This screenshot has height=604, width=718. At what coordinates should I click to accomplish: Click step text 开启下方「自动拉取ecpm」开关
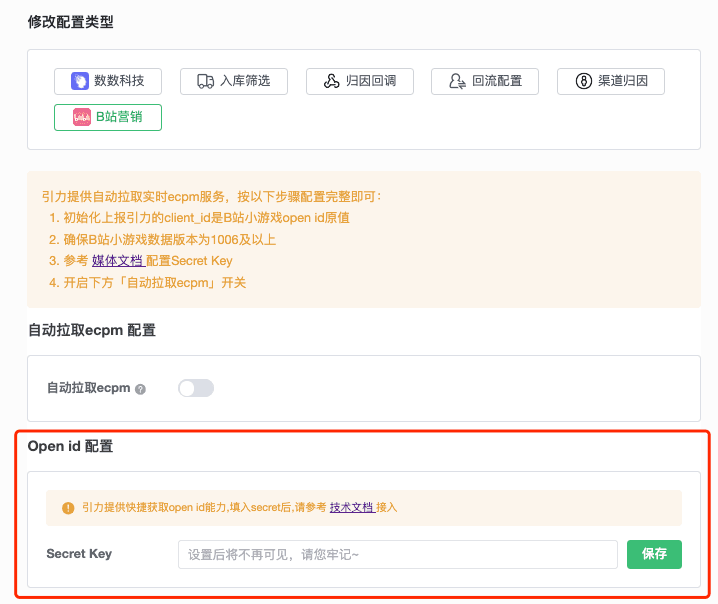point(154,283)
